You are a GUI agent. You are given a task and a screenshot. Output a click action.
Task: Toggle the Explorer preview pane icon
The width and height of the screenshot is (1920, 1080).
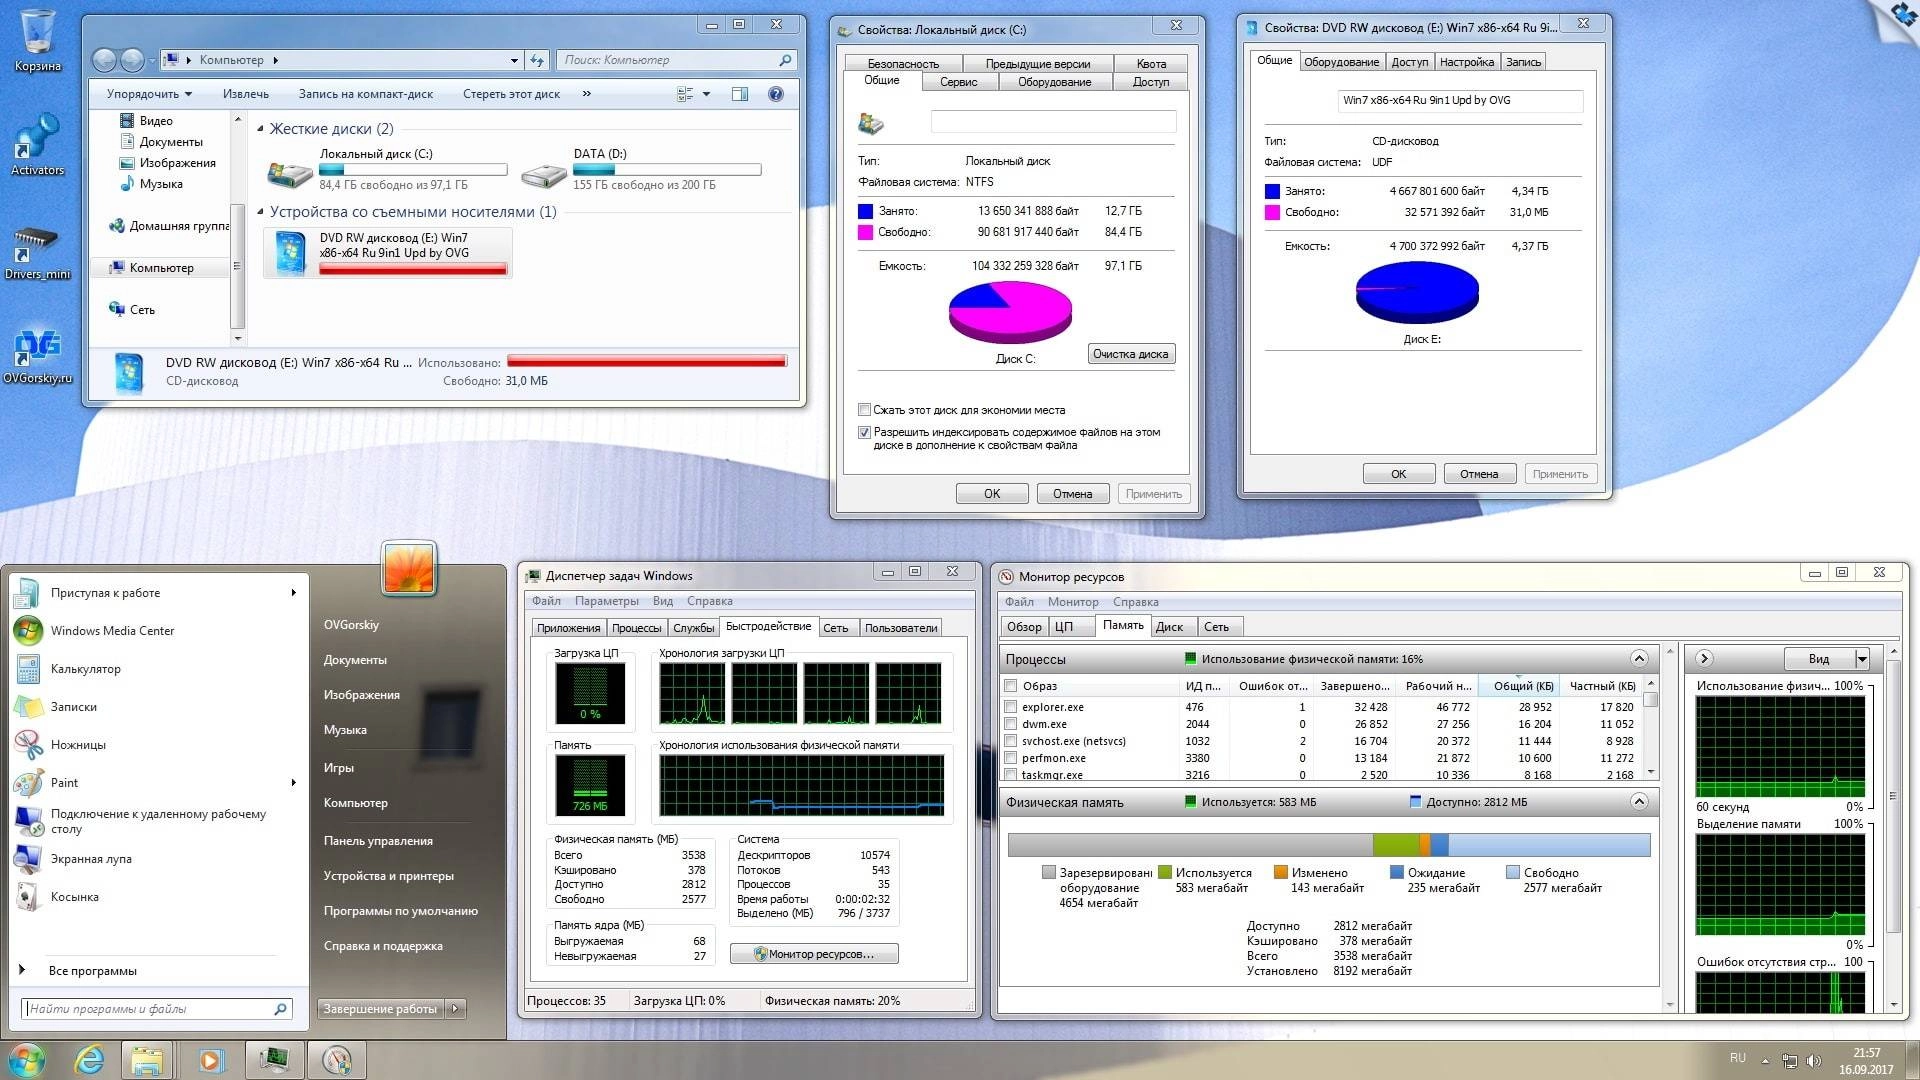pos(740,94)
